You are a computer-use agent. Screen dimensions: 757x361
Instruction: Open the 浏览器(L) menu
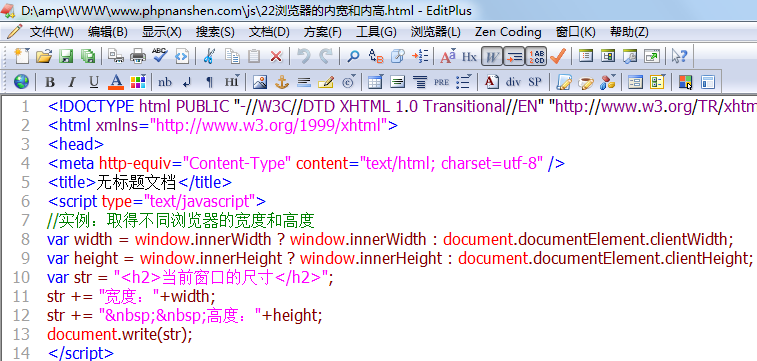coord(435,32)
